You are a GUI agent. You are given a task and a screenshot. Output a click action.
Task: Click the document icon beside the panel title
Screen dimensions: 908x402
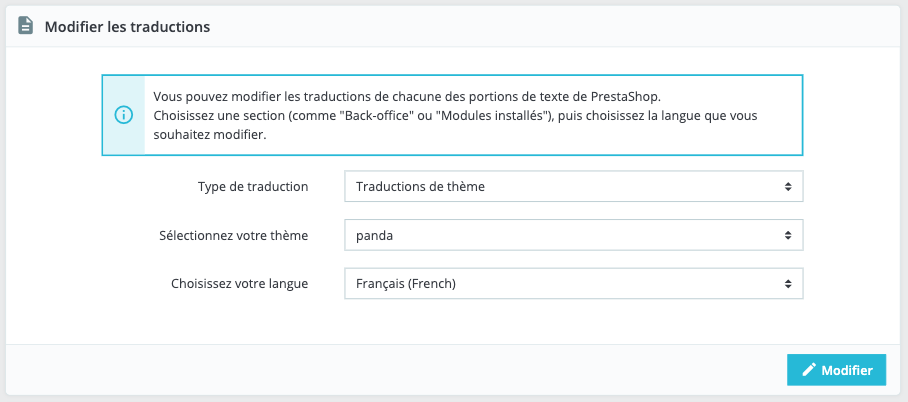coord(26,27)
